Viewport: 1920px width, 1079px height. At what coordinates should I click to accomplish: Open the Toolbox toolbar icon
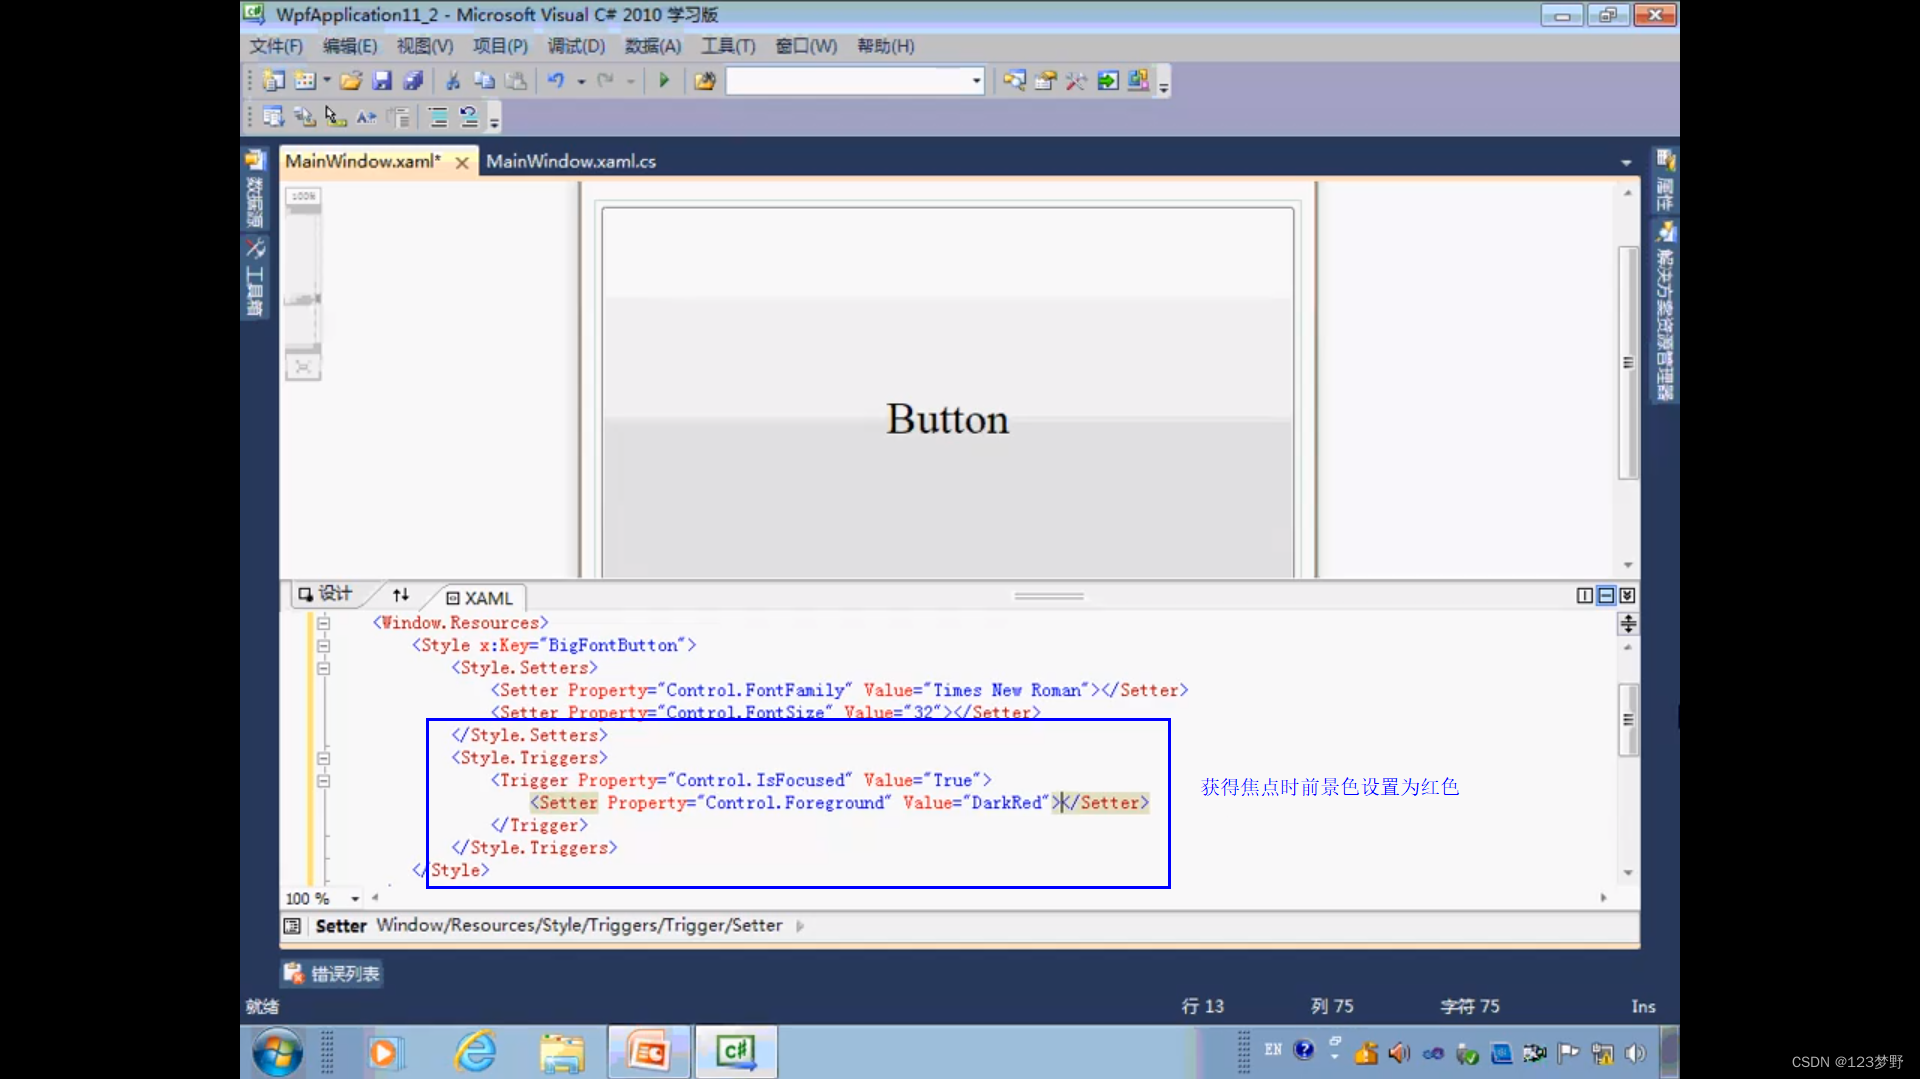(1076, 81)
